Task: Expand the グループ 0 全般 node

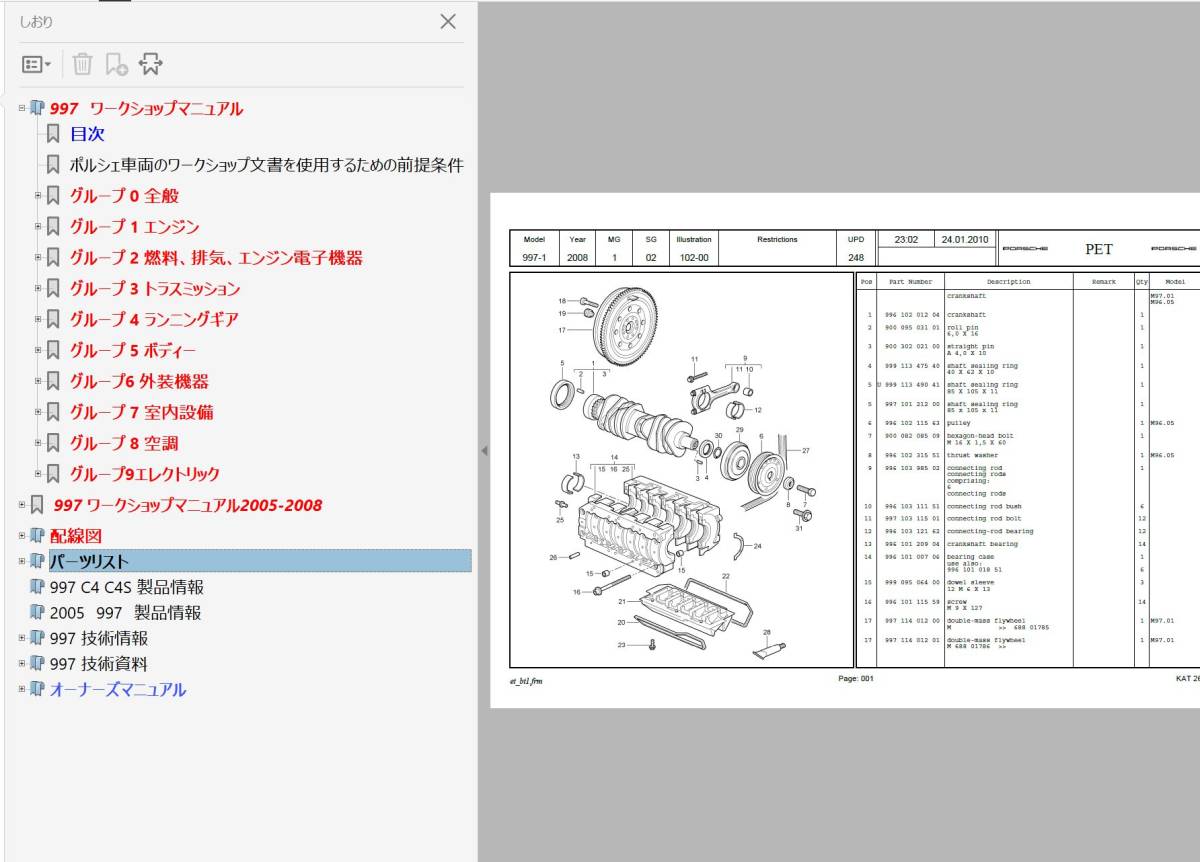Action: click(x=39, y=196)
